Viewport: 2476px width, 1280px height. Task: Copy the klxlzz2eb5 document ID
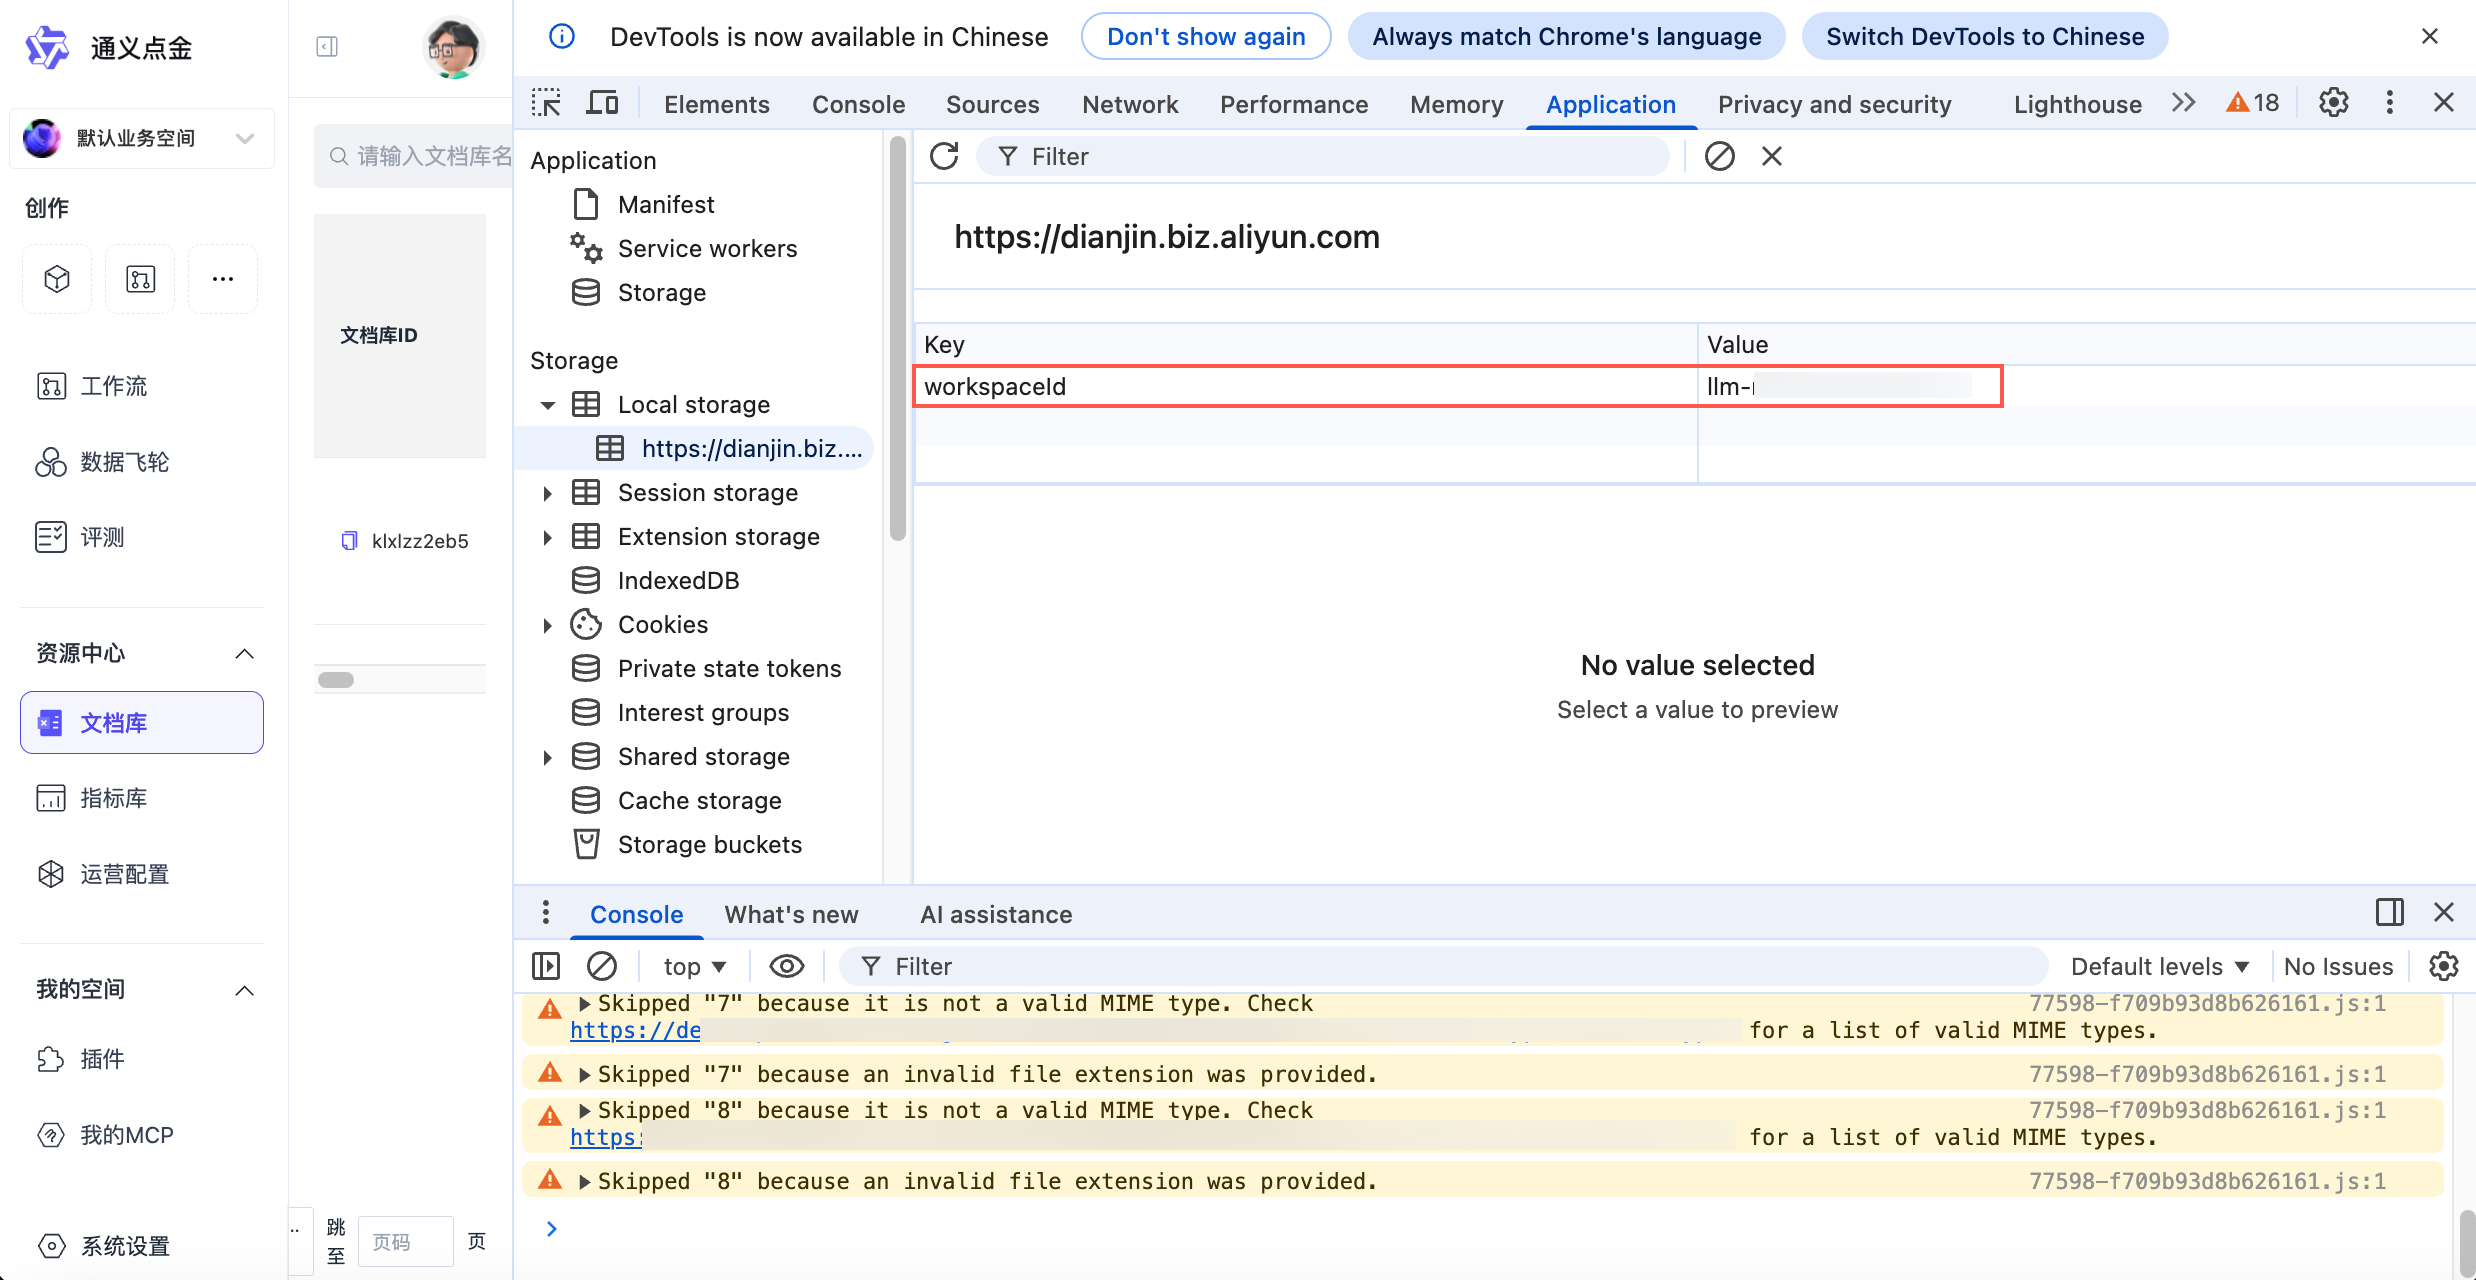pyautogui.click(x=349, y=541)
